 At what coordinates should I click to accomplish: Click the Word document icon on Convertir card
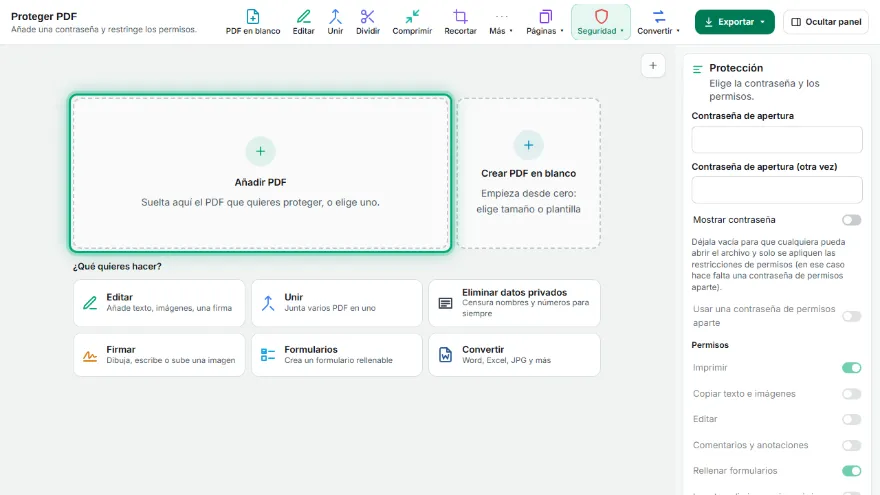coord(445,355)
